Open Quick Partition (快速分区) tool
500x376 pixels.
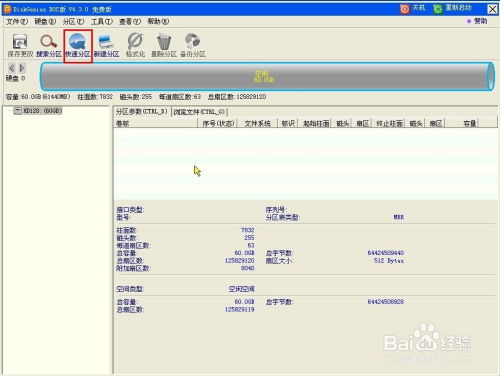point(78,45)
